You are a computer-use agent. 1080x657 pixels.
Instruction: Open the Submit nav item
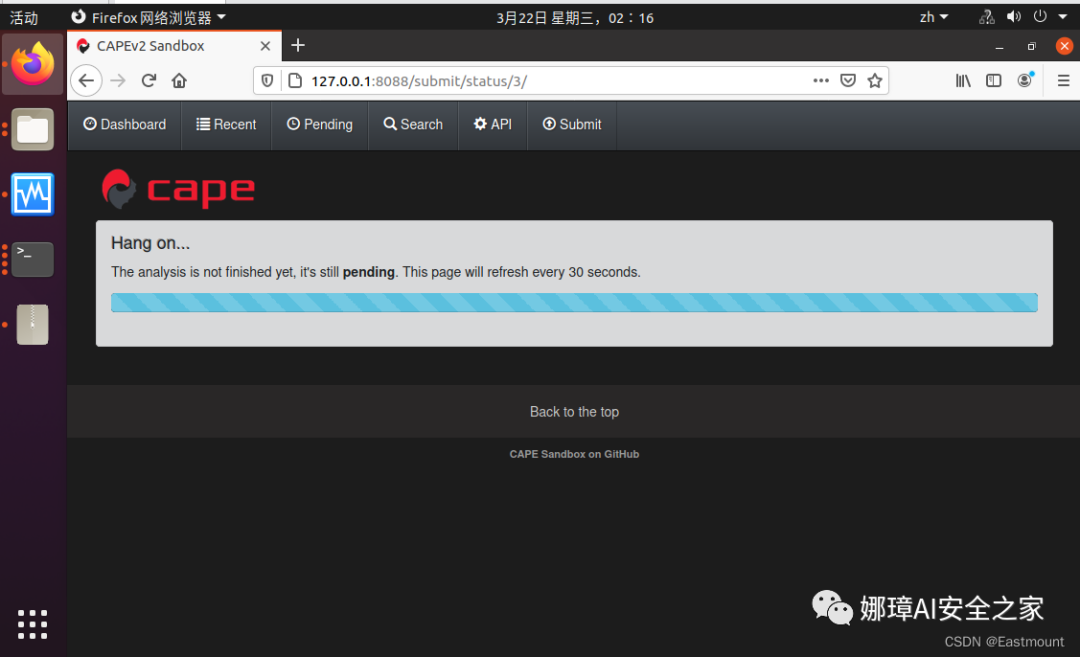(572, 125)
